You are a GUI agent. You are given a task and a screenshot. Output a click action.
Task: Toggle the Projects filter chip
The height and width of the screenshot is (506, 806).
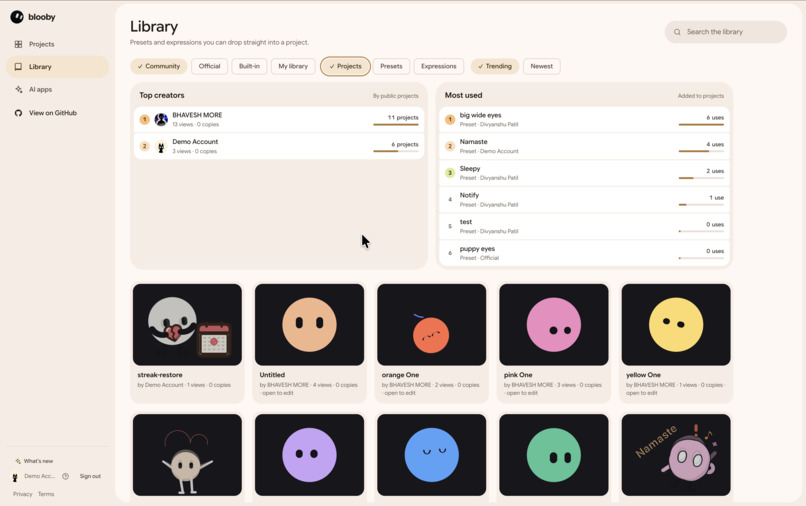345,66
